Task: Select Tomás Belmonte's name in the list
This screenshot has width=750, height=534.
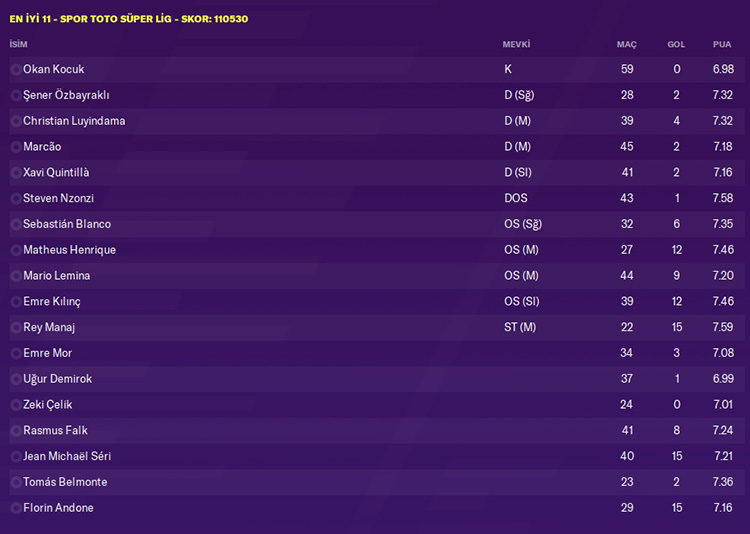Action: (65, 483)
